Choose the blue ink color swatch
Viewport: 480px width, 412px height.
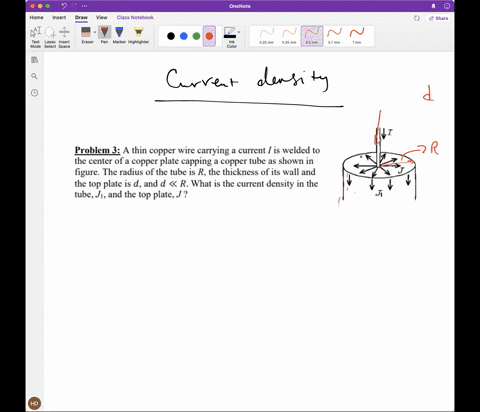[184, 36]
